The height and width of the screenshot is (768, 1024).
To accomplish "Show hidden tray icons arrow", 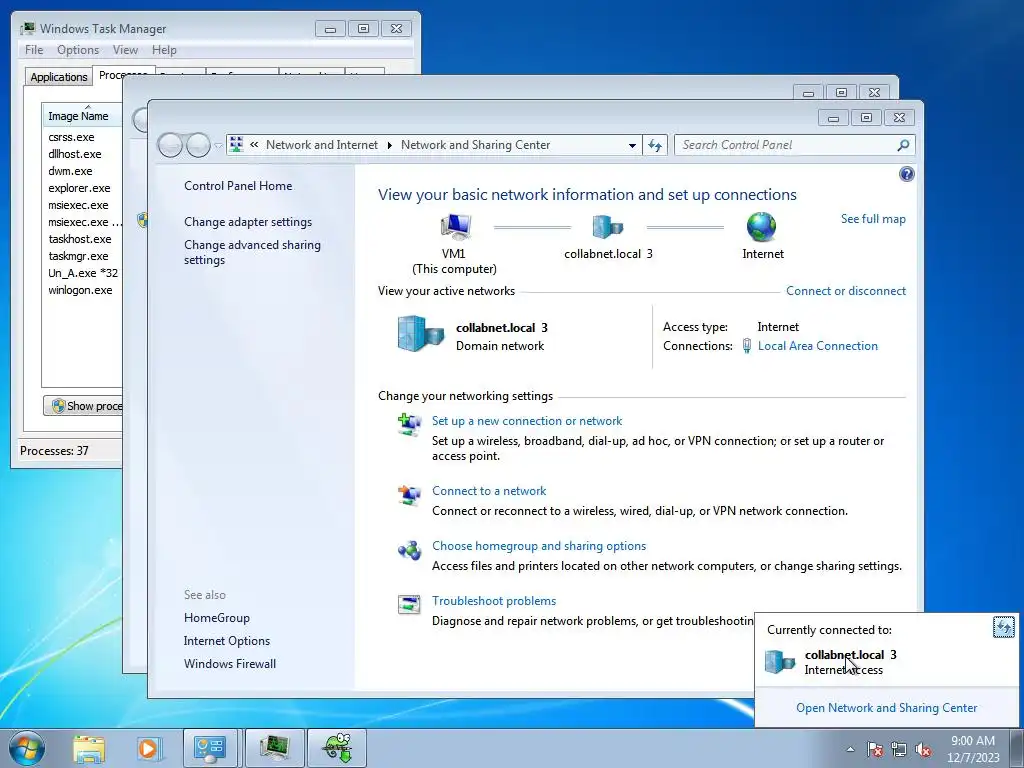I will [850, 749].
